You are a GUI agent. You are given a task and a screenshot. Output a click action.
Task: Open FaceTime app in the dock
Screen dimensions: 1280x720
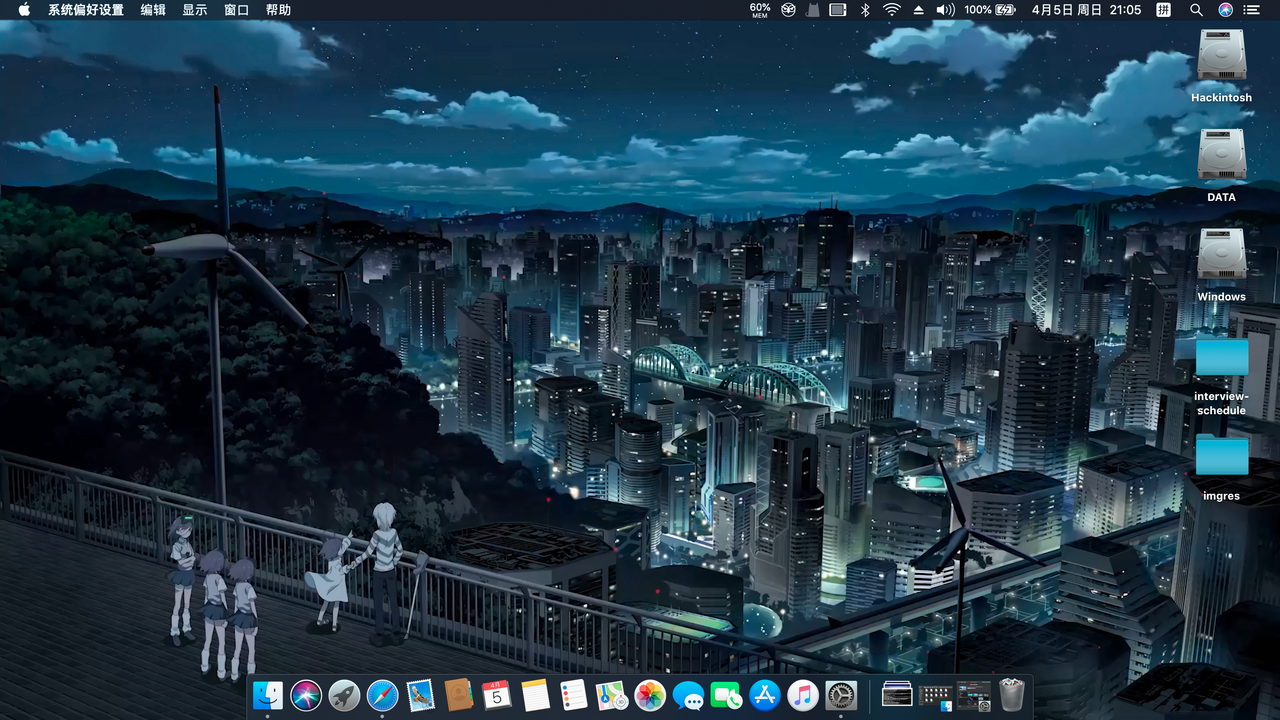727,695
